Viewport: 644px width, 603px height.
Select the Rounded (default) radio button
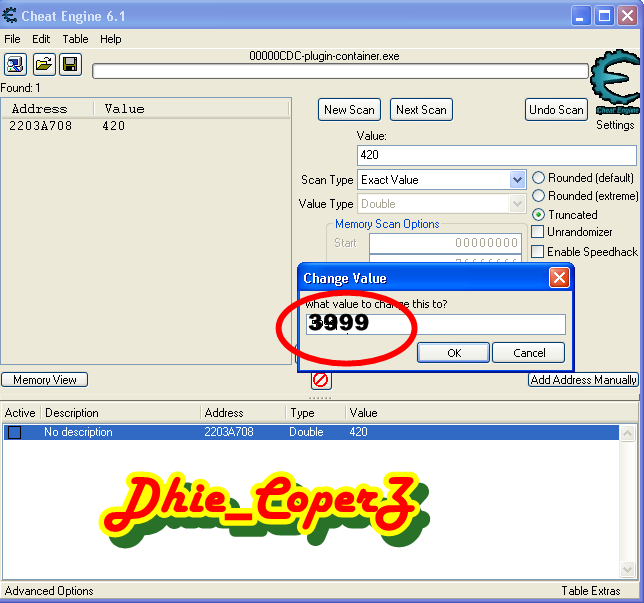[x=538, y=178]
